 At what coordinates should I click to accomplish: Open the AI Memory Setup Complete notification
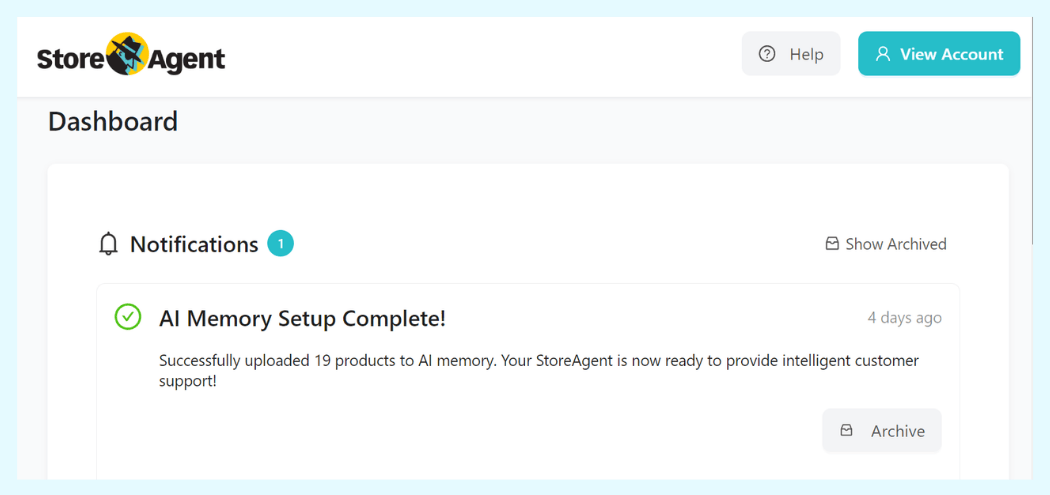[x=302, y=319]
